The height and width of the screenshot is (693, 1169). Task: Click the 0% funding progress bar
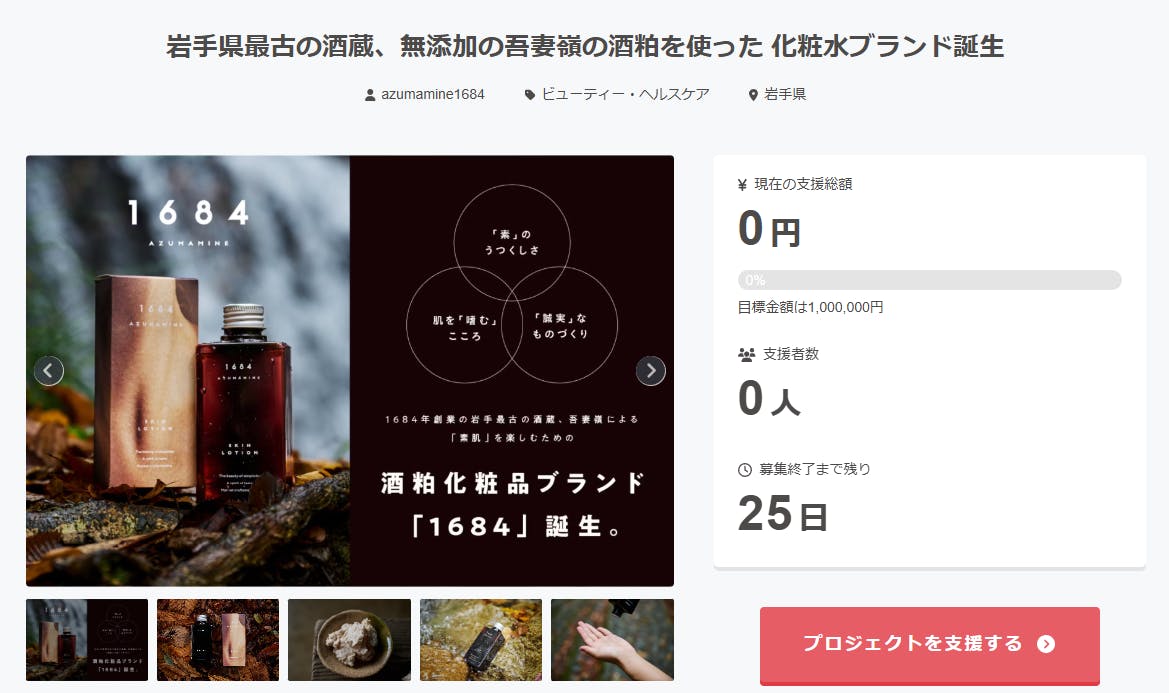(930, 280)
